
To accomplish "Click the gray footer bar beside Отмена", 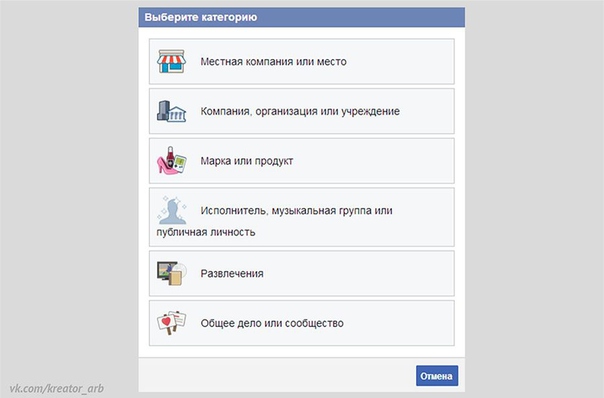I will tap(277, 376).
